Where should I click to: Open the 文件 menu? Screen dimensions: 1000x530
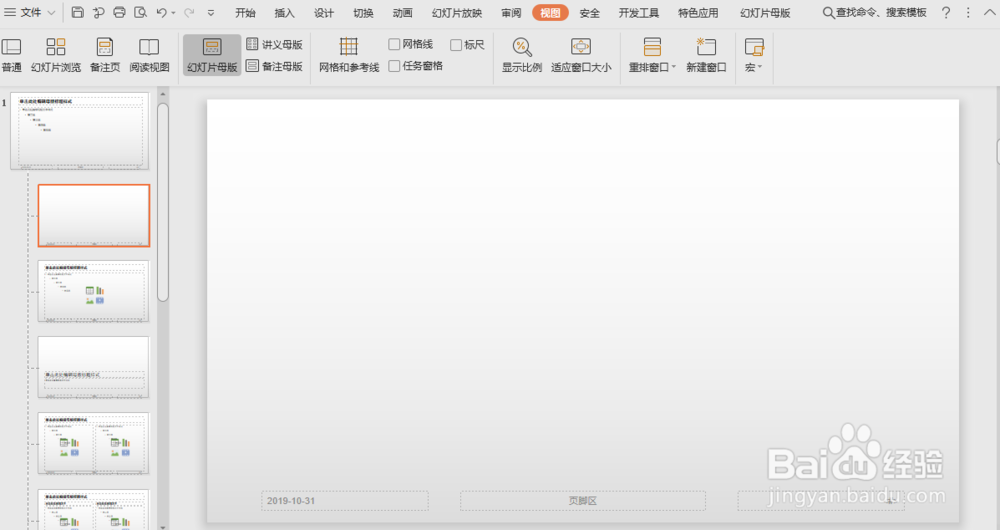tap(23, 12)
